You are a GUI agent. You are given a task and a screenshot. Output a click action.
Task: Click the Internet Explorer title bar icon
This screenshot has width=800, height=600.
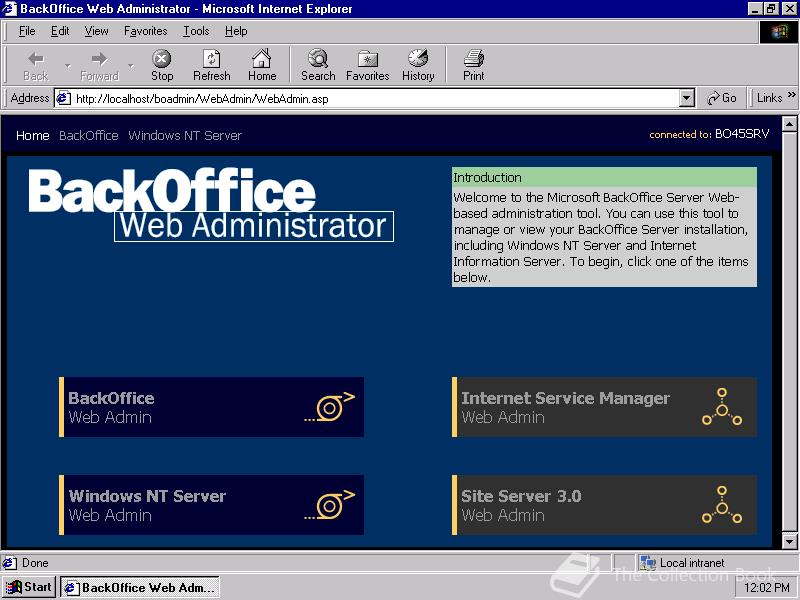(x=10, y=9)
